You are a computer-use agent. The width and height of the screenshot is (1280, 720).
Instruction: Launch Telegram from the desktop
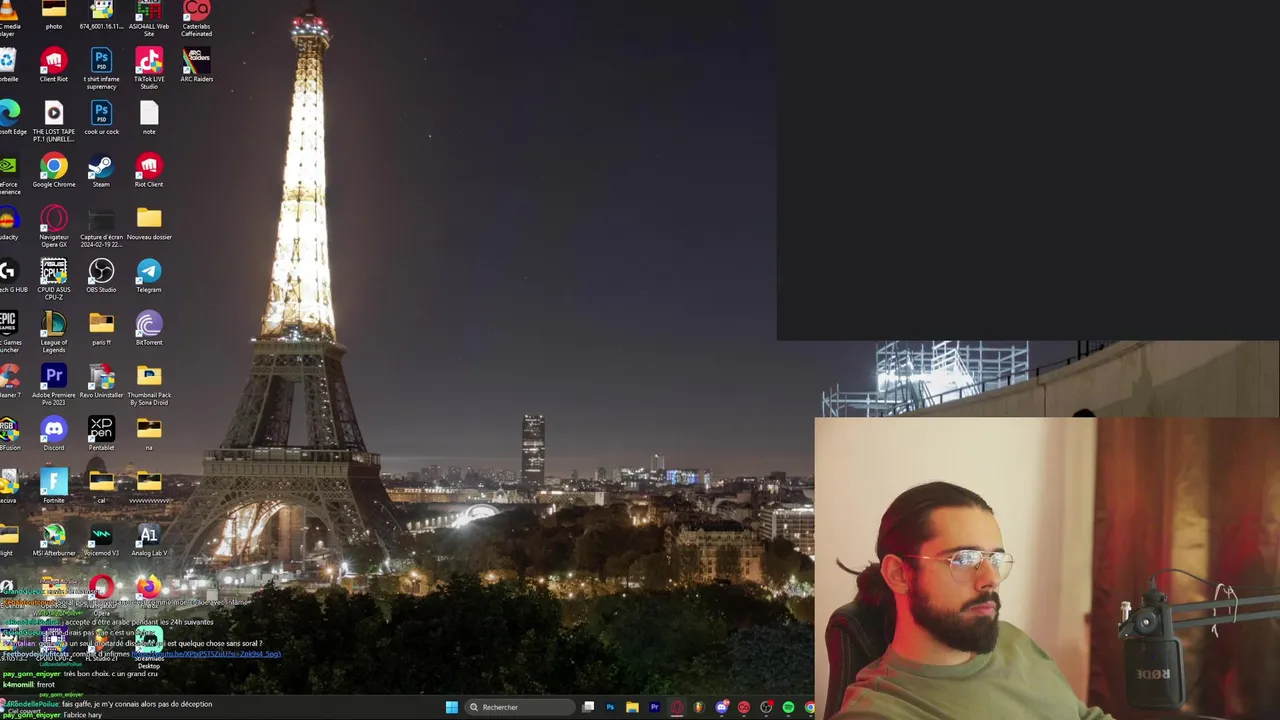click(149, 276)
